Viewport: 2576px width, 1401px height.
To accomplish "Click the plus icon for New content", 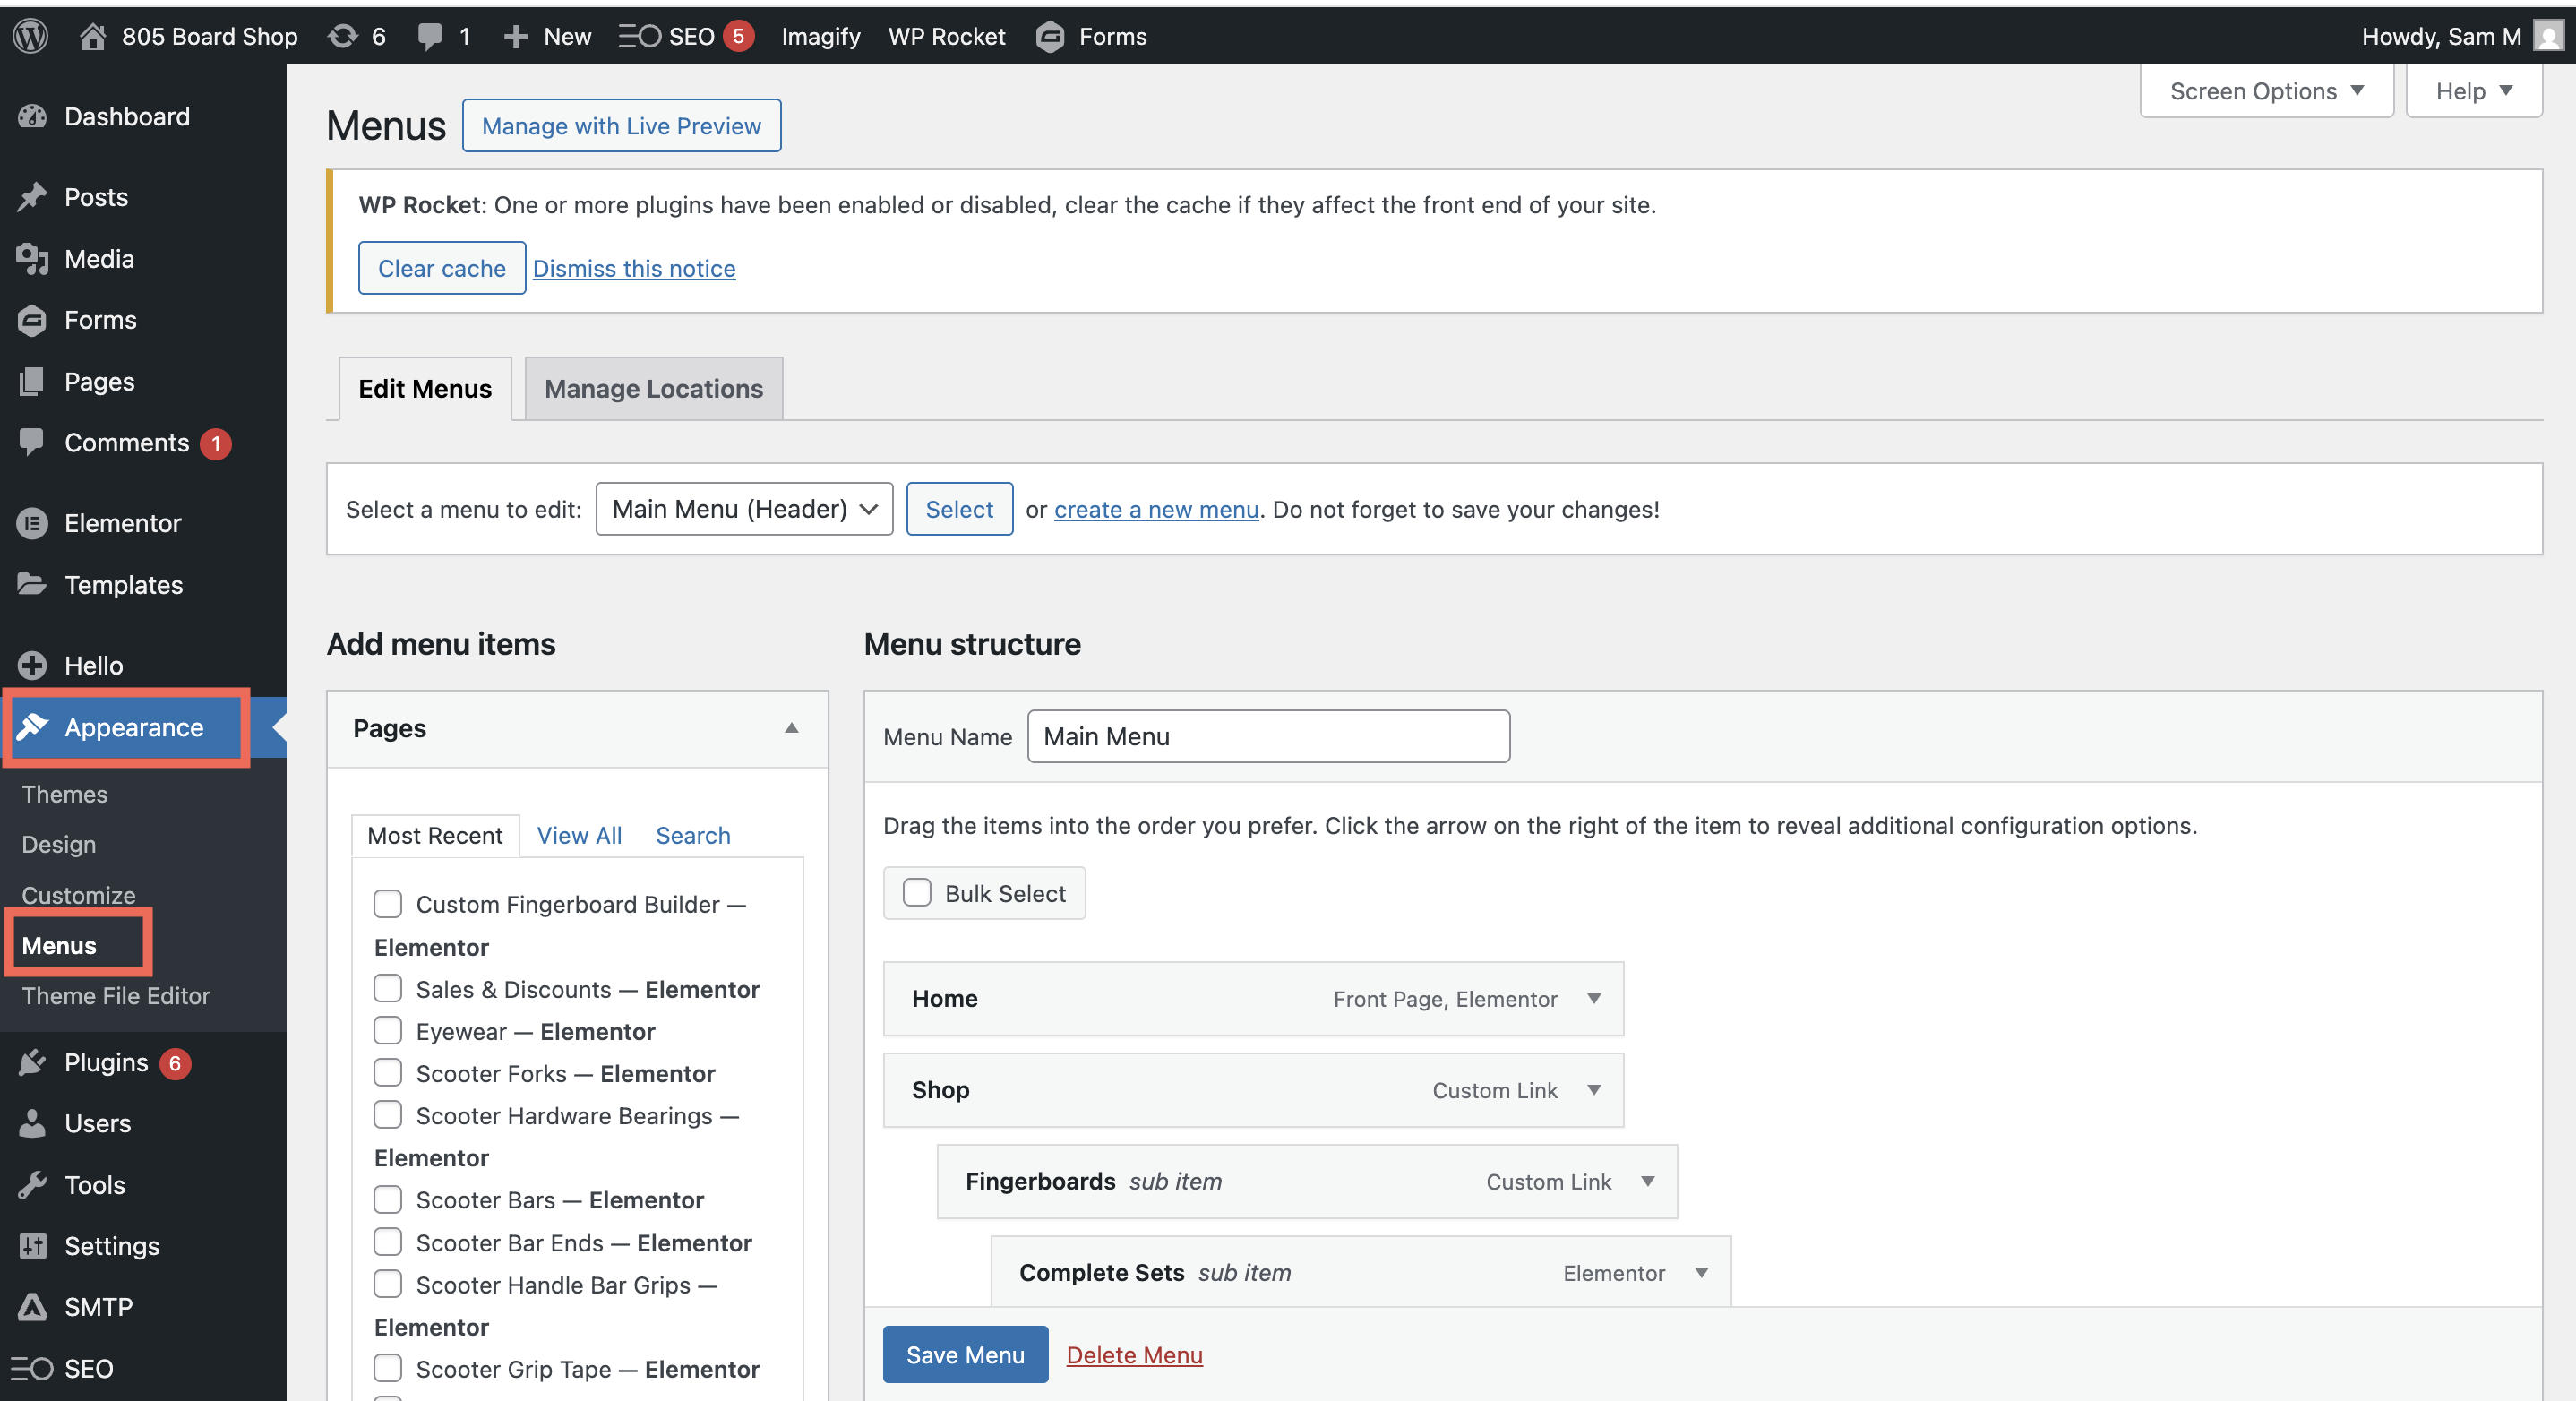I will [515, 37].
